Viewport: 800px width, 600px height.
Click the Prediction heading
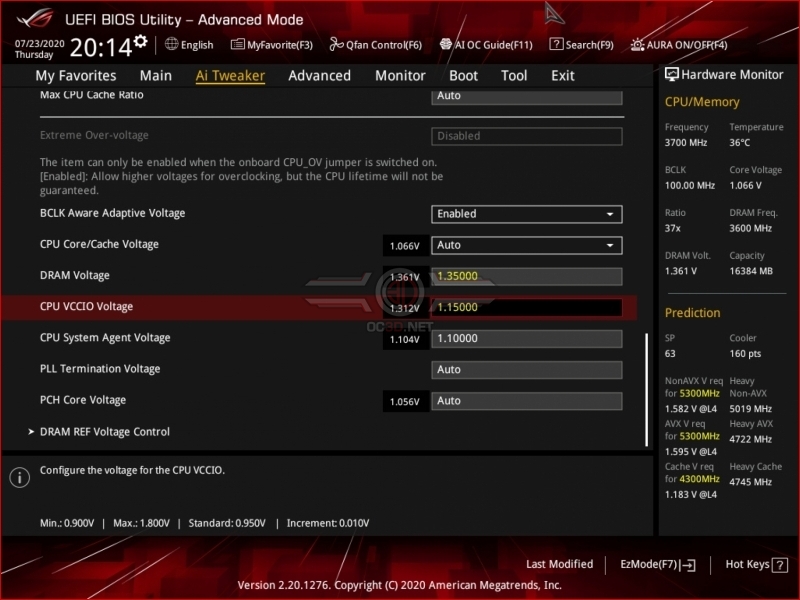[x=692, y=313]
